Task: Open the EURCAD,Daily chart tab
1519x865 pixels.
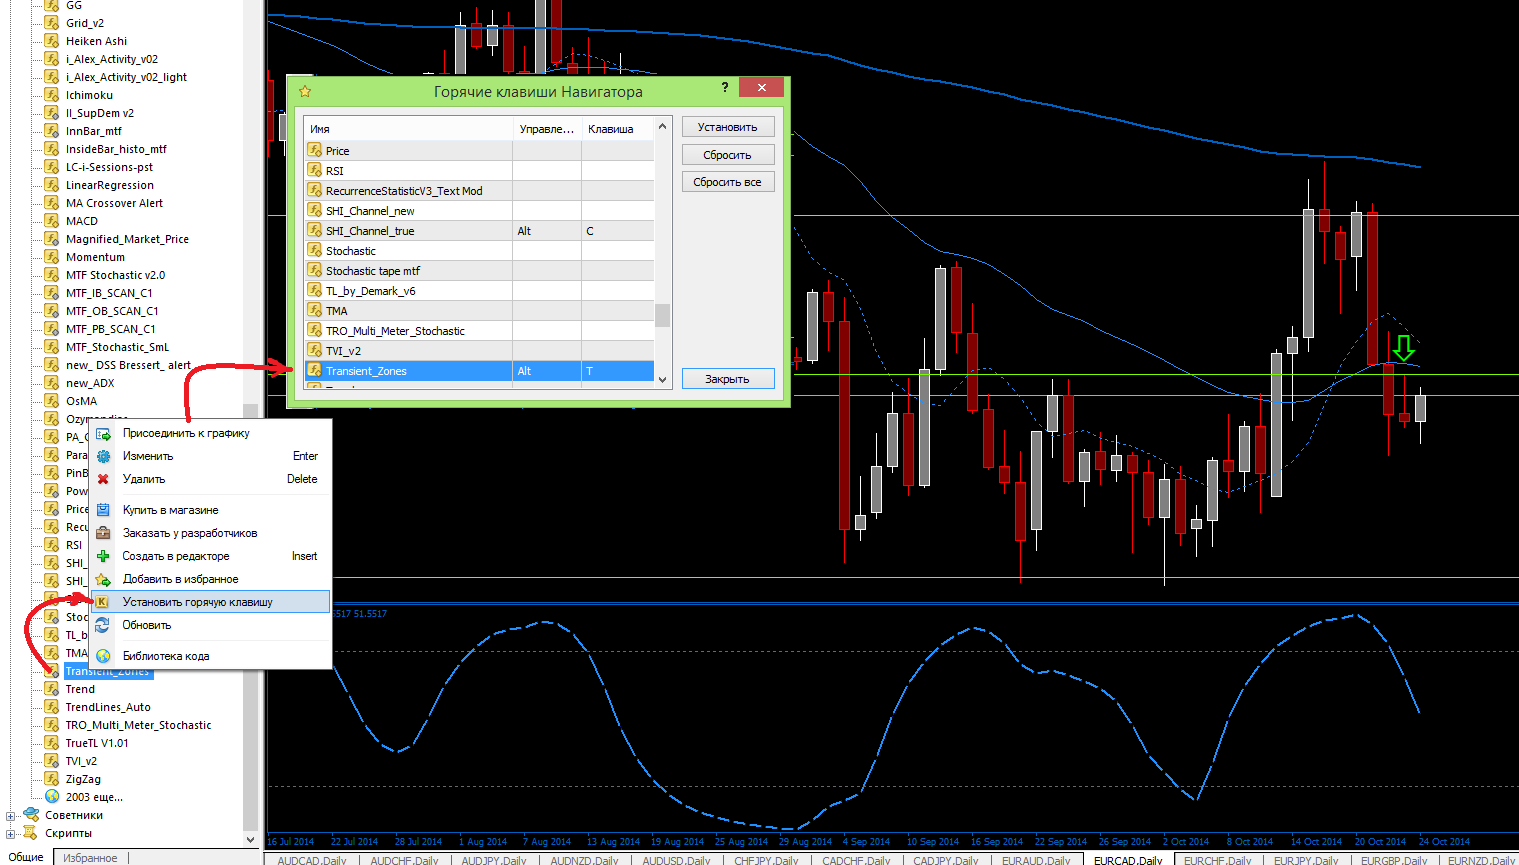Action: pyautogui.click(x=1128, y=860)
